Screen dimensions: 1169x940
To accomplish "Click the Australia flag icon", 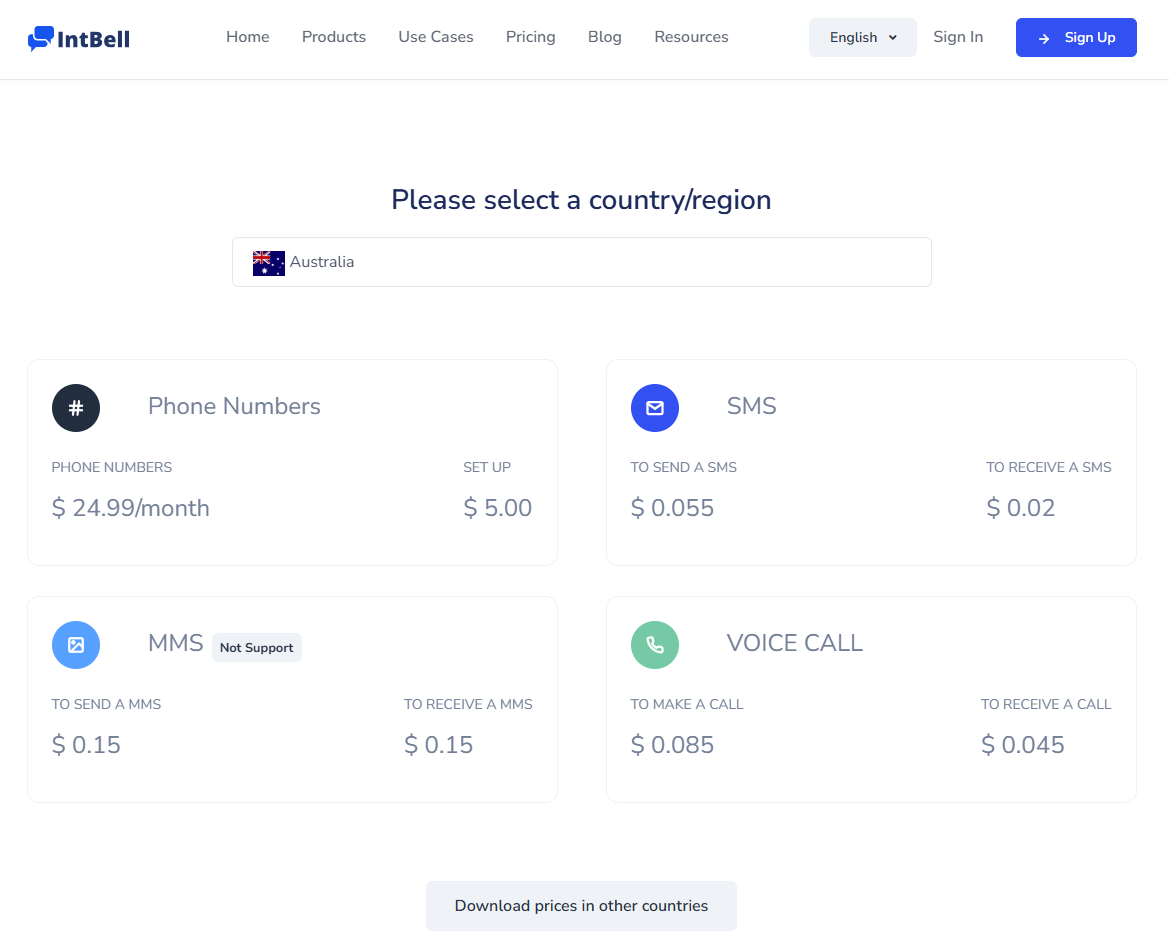I will 268,263.
